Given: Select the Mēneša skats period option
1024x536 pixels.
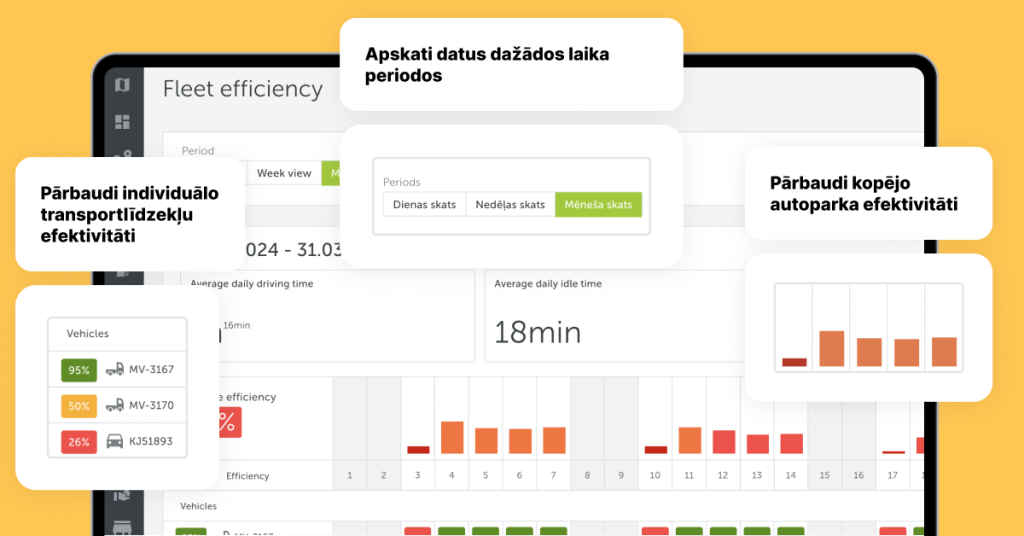Looking at the screenshot, I should [x=599, y=205].
